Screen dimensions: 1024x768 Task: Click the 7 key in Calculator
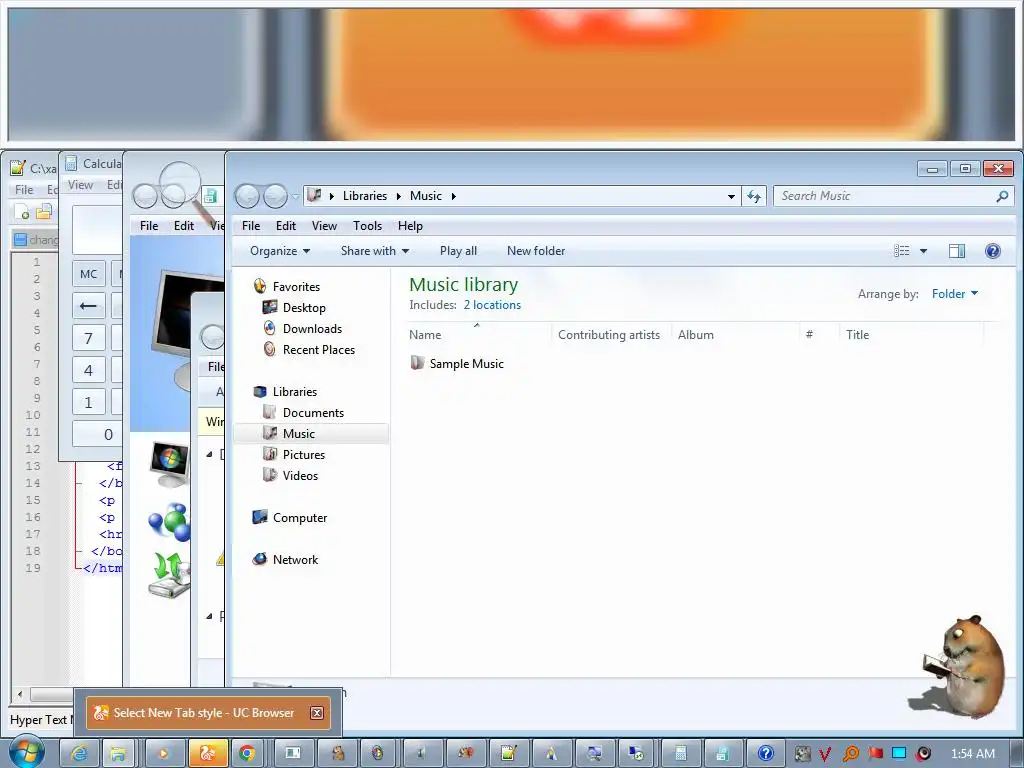88,338
